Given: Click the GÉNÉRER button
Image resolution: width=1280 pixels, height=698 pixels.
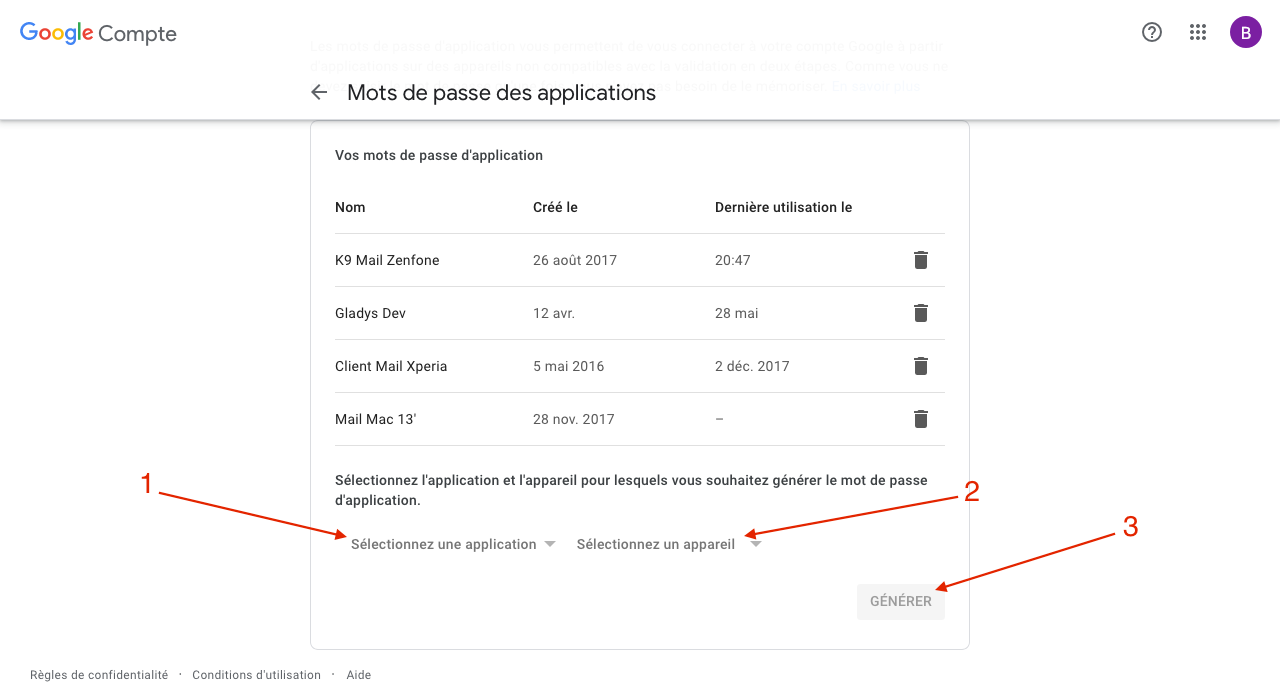Looking at the screenshot, I should click(x=900, y=601).
